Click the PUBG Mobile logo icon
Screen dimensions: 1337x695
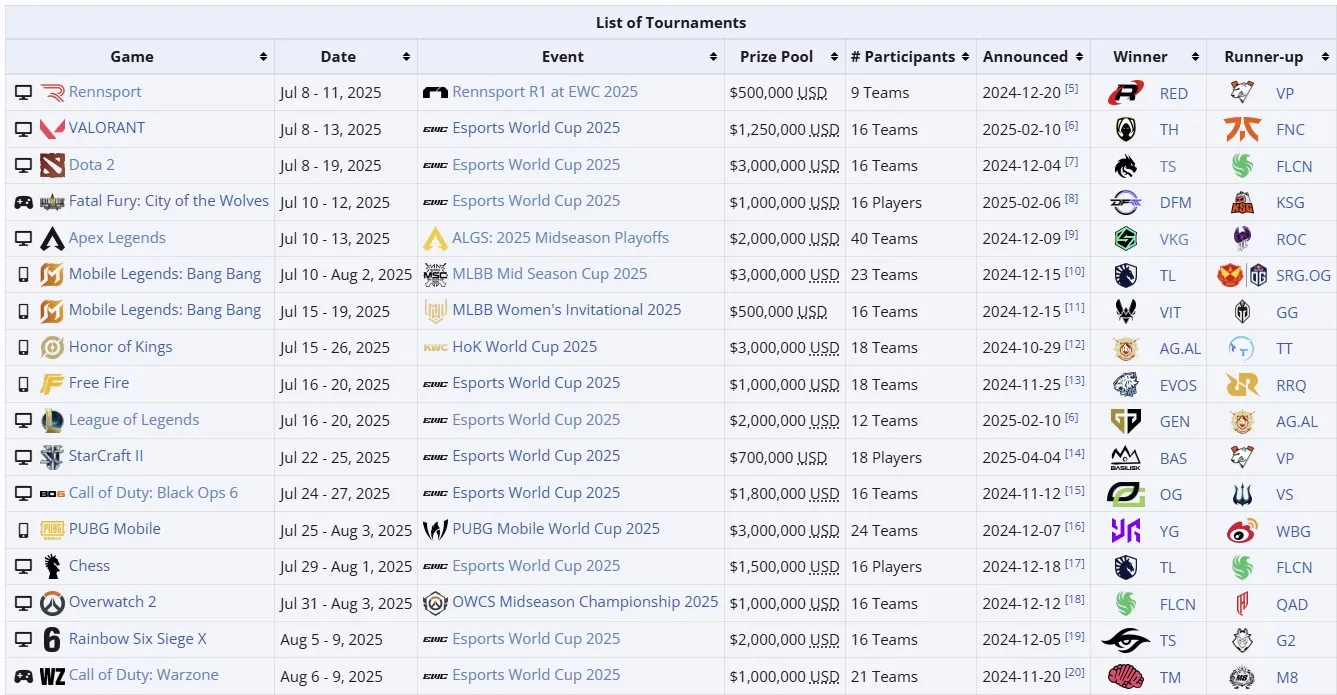pyautogui.click(x=52, y=530)
